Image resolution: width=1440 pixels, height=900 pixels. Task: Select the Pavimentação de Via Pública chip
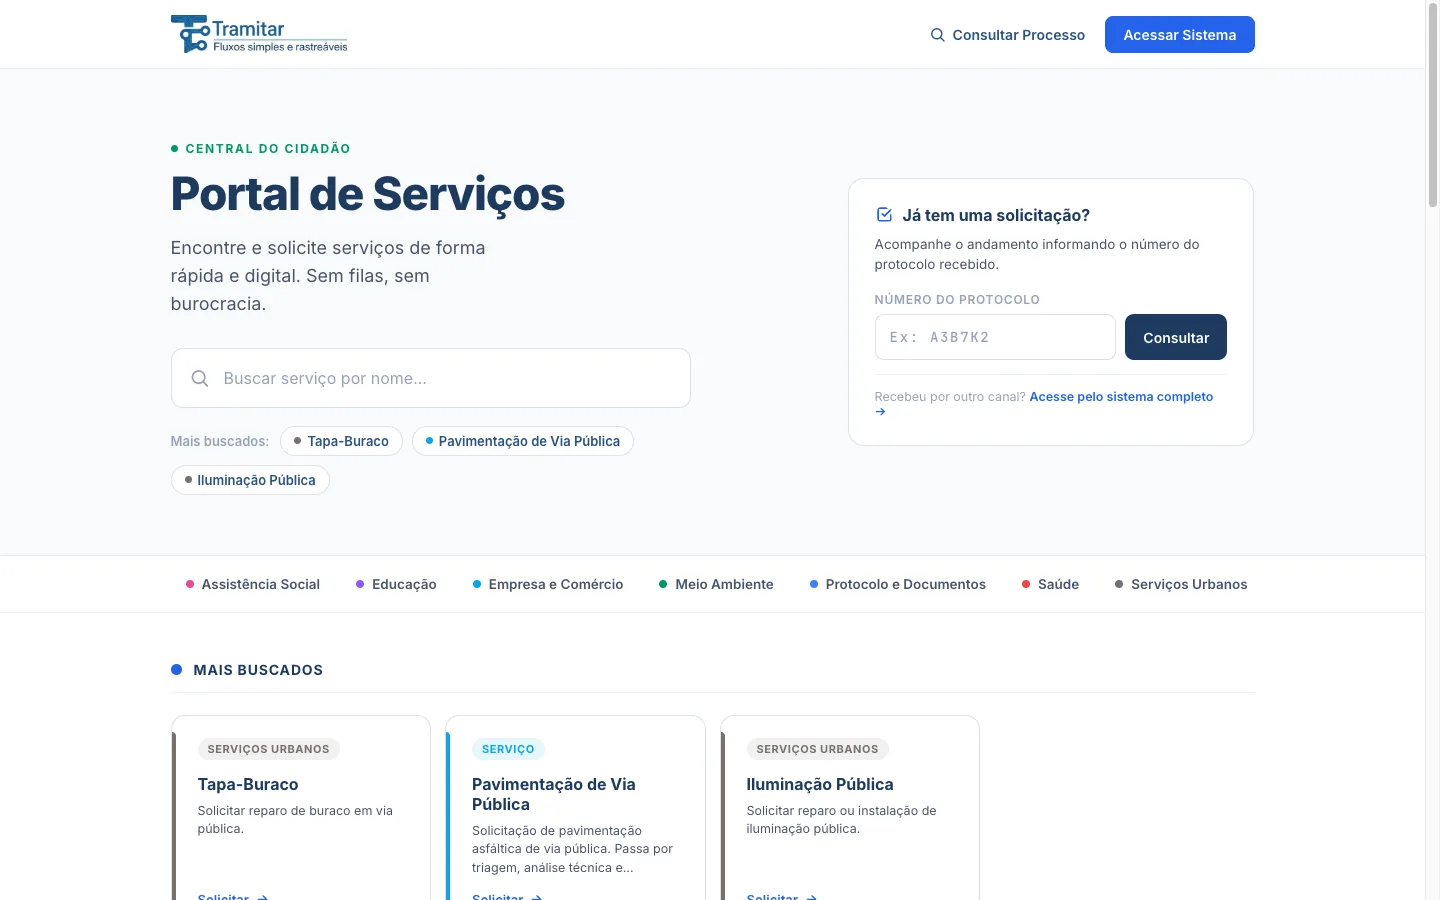coord(523,441)
